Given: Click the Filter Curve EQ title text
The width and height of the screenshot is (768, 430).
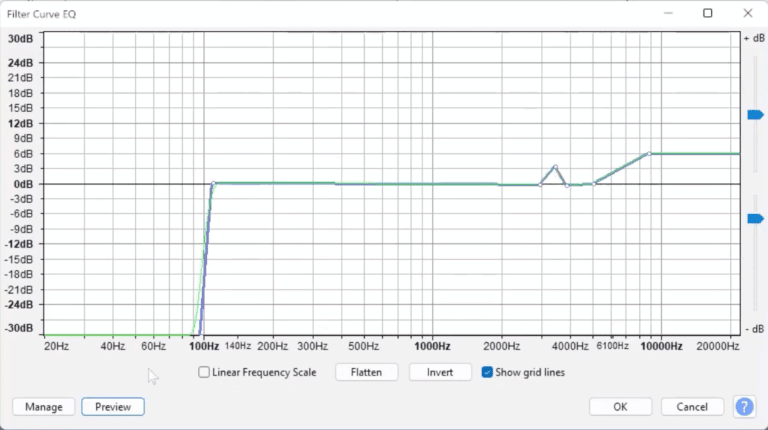Looking at the screenshot, I should tap(42, 14).
